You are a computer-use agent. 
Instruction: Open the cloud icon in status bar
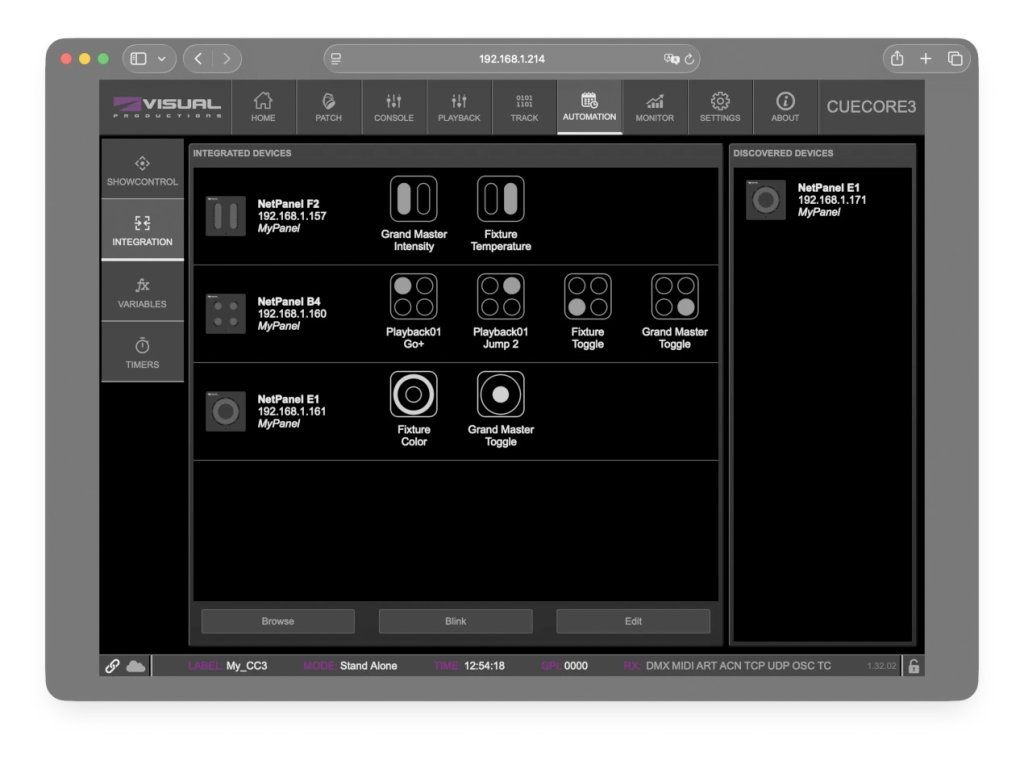[135, 666]
